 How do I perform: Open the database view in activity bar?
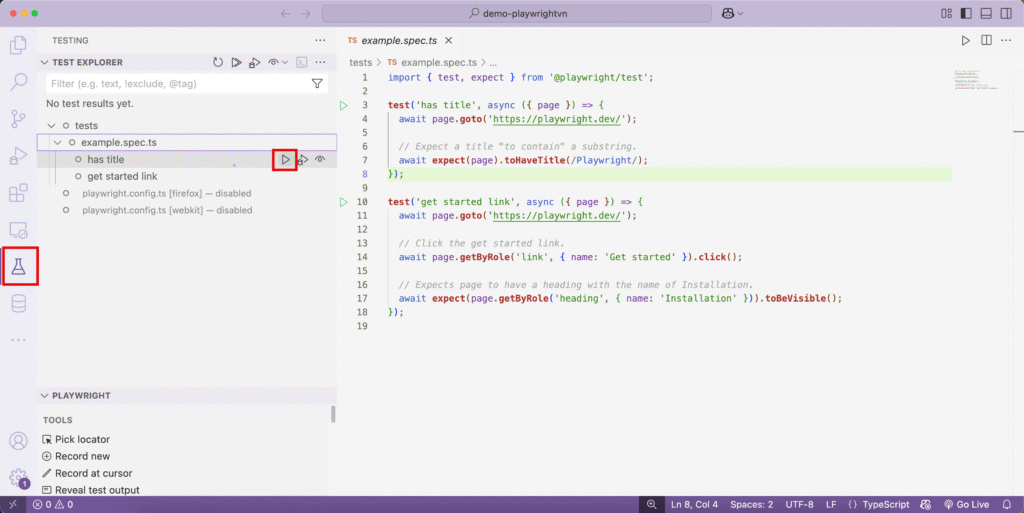(x=18, y=303)
